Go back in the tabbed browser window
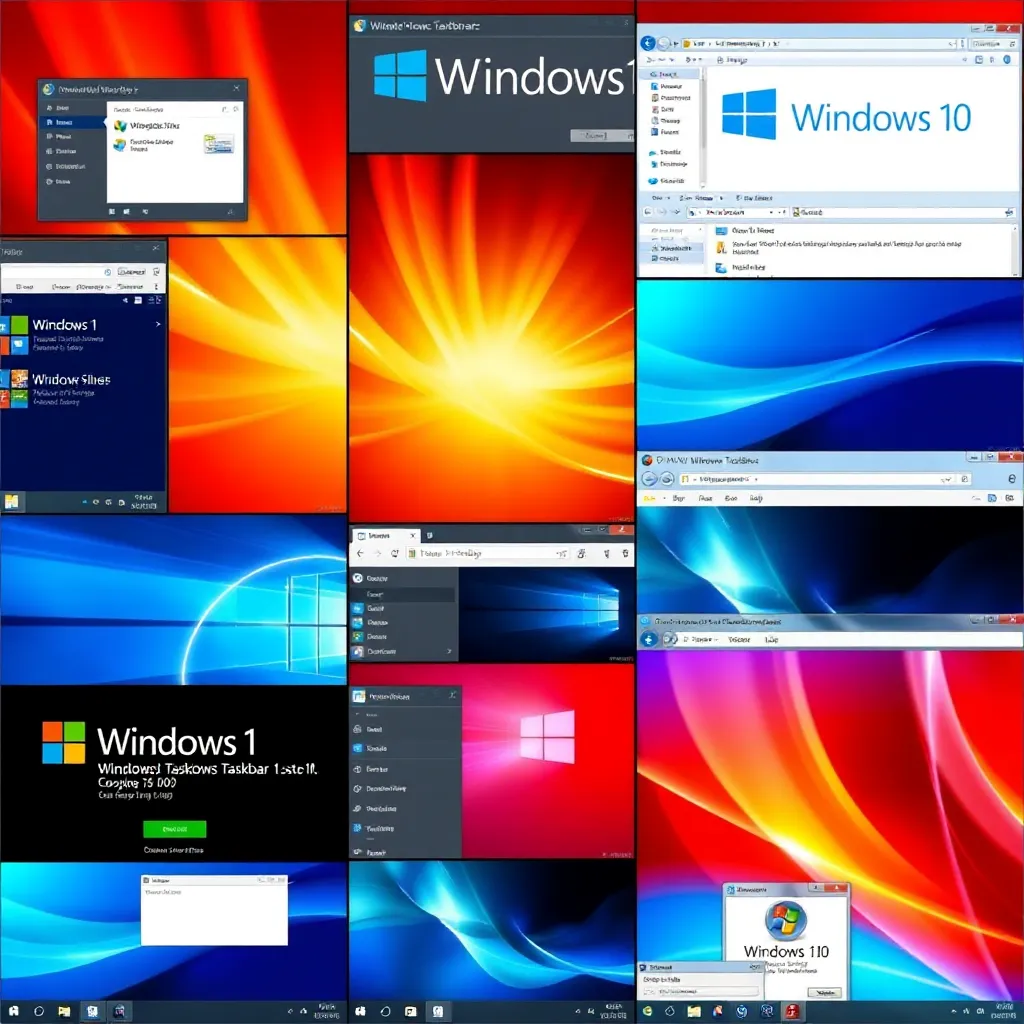This screenshot has width=1024, height=1024. [x=360, y=553]
